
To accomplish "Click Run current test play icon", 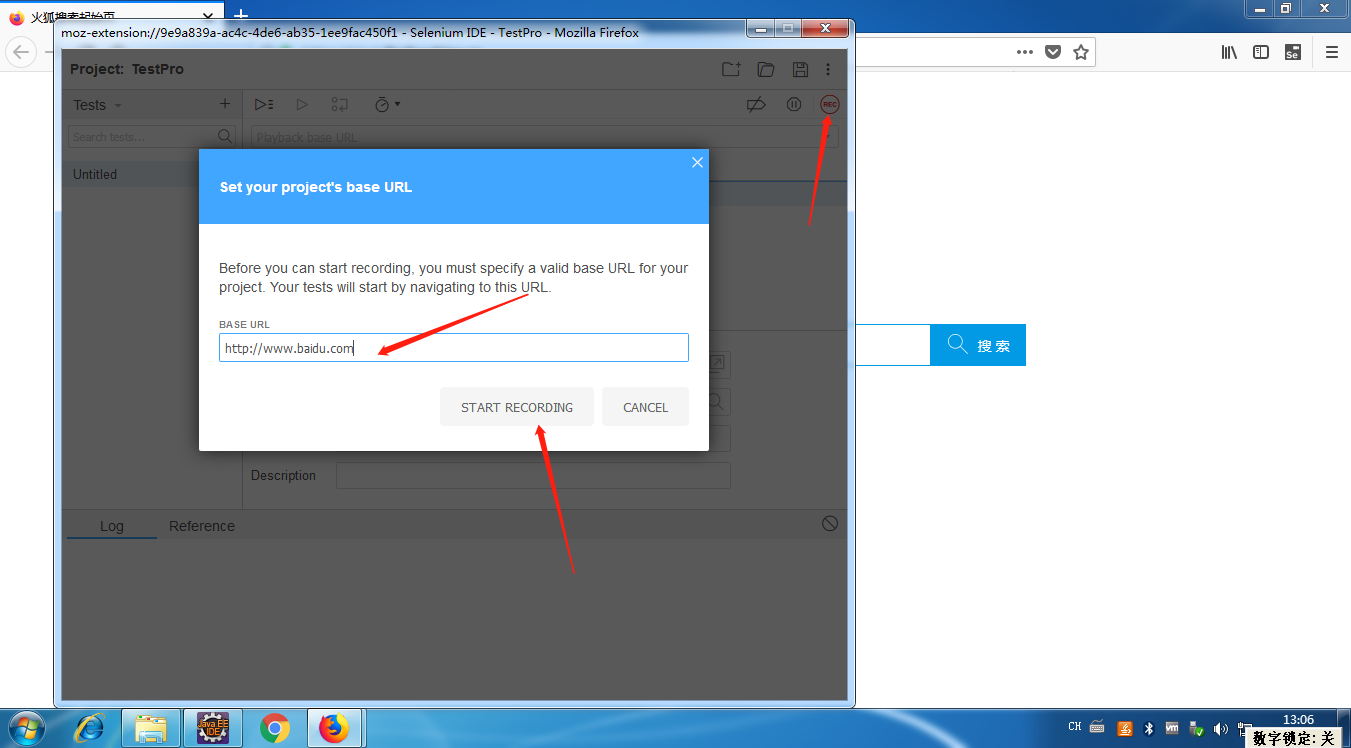I will tap(302, 104).
